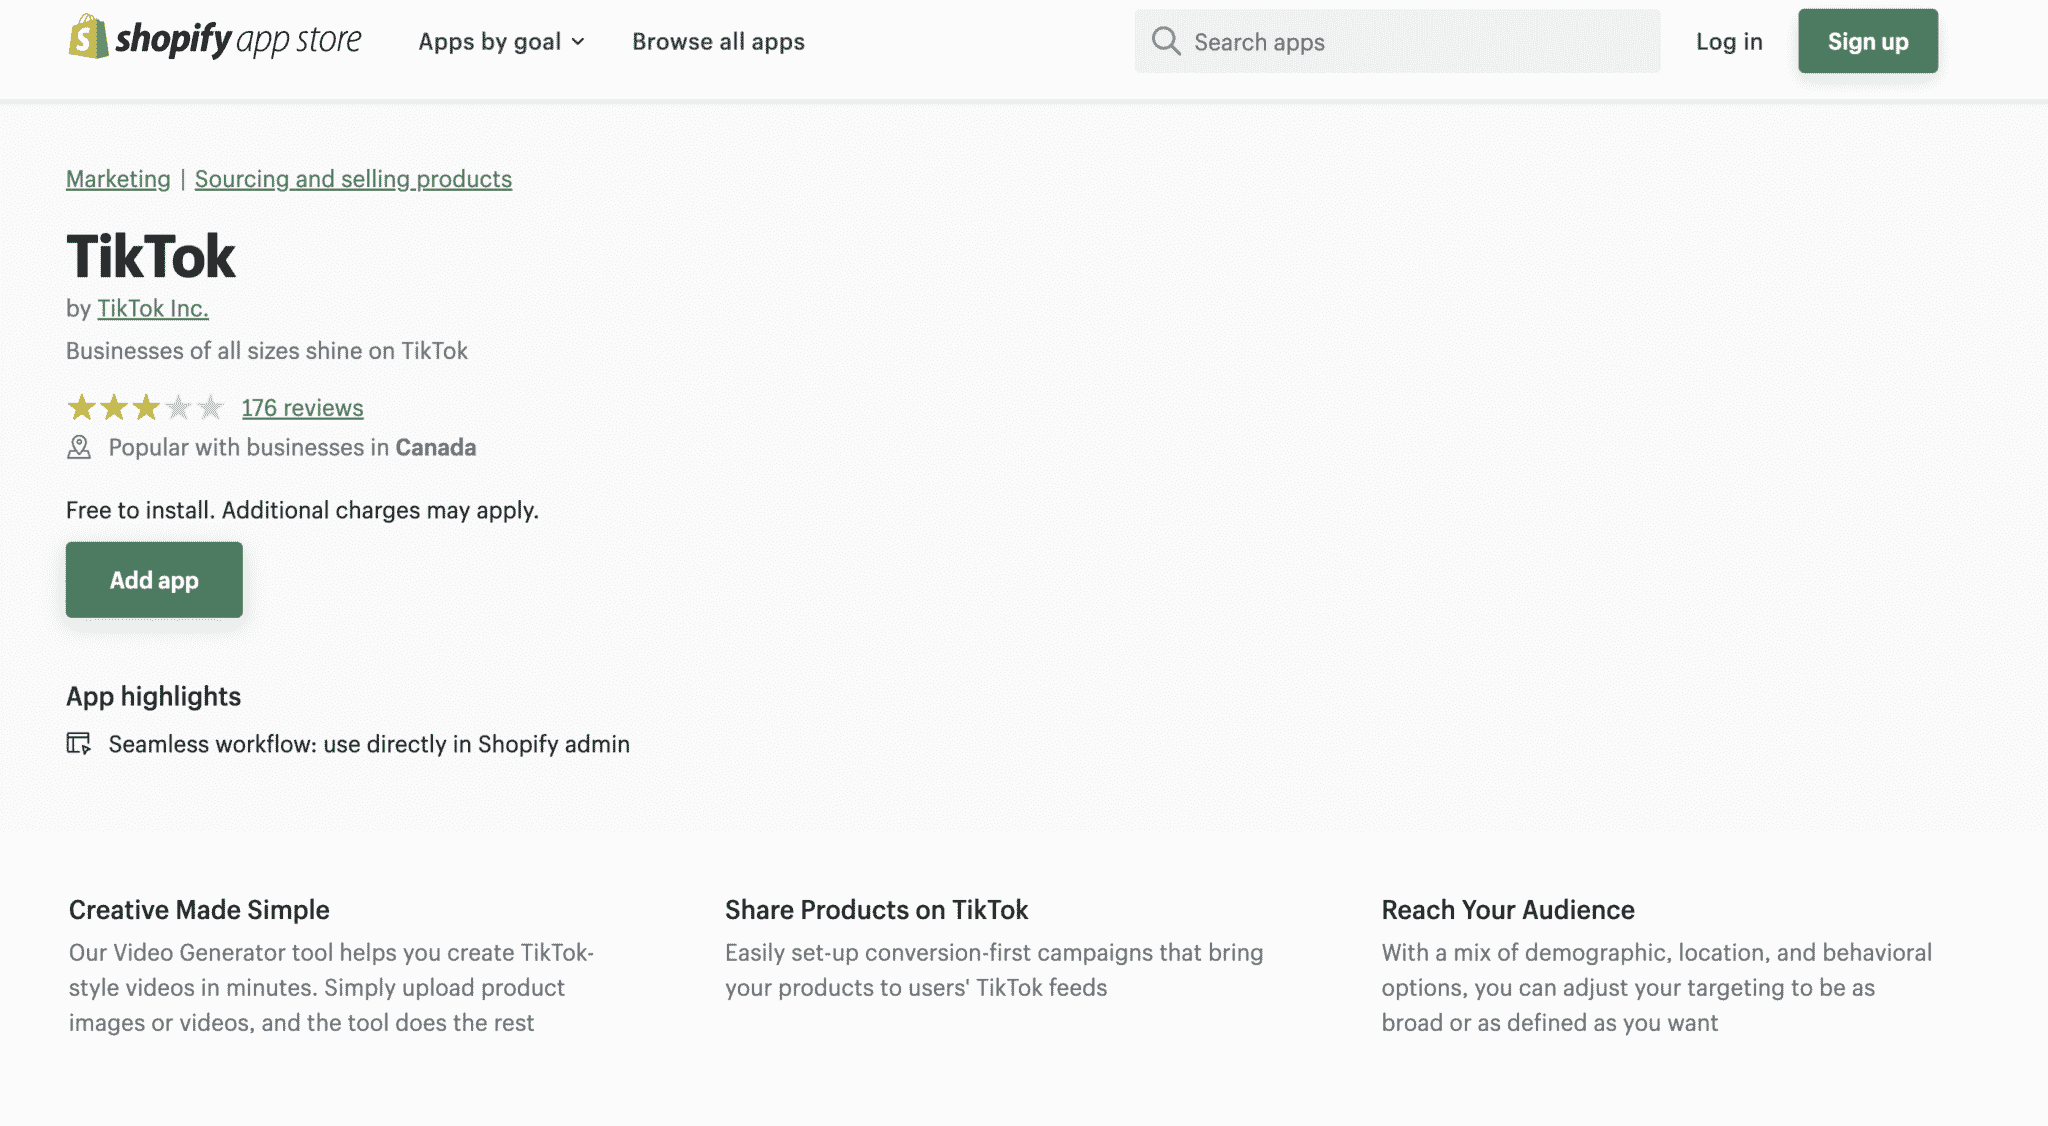Open Browse all apps
The width and height of the screenshot is (2048, 1126).
(x=717, y=41)
